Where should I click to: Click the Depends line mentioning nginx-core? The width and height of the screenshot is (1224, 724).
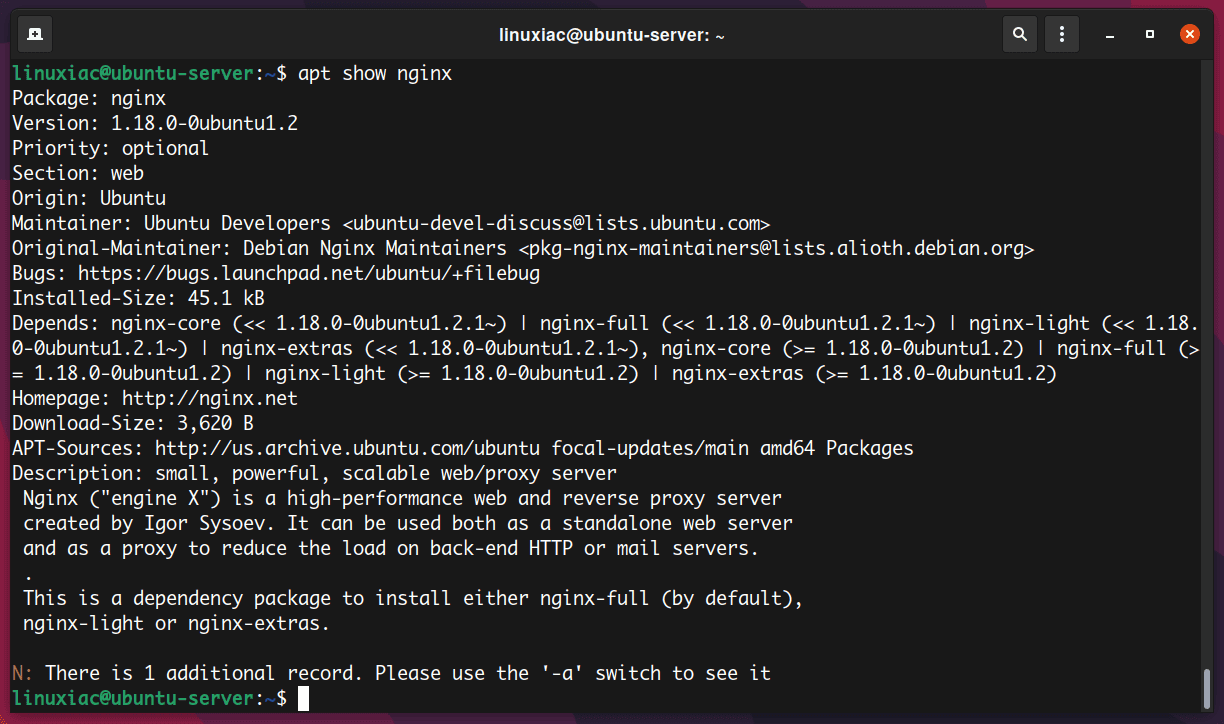coord(200,322)
